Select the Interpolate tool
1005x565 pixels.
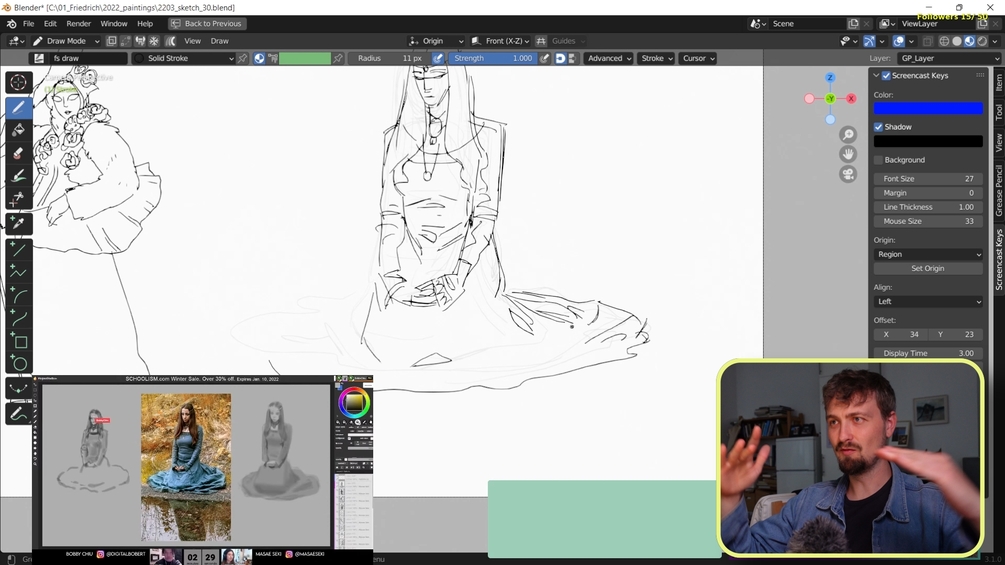click(18, 388)
